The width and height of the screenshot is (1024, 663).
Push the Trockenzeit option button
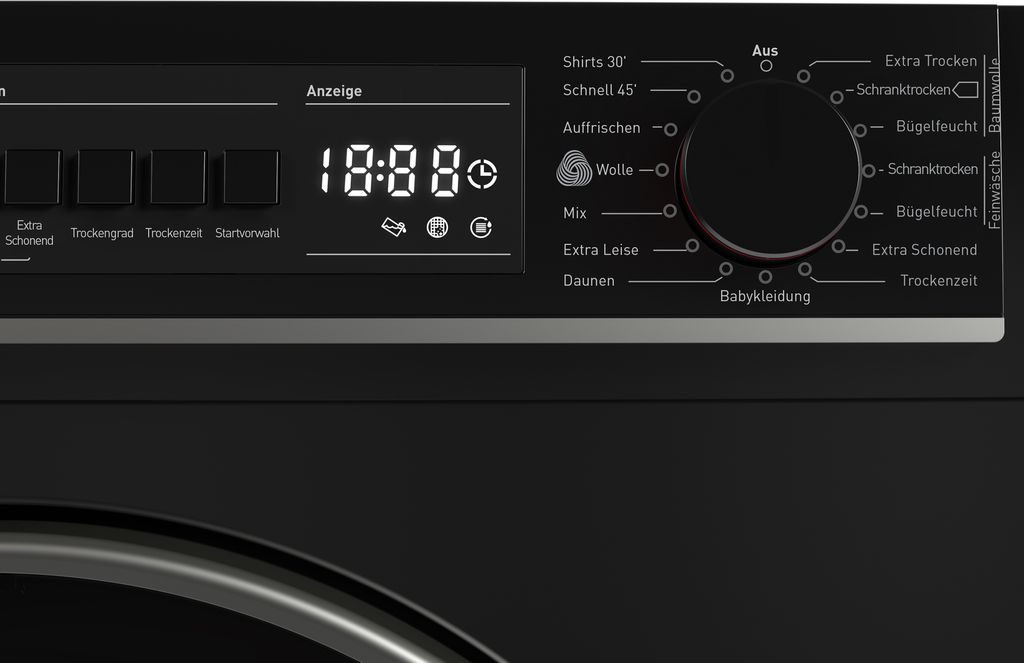(x=178, y=177)
